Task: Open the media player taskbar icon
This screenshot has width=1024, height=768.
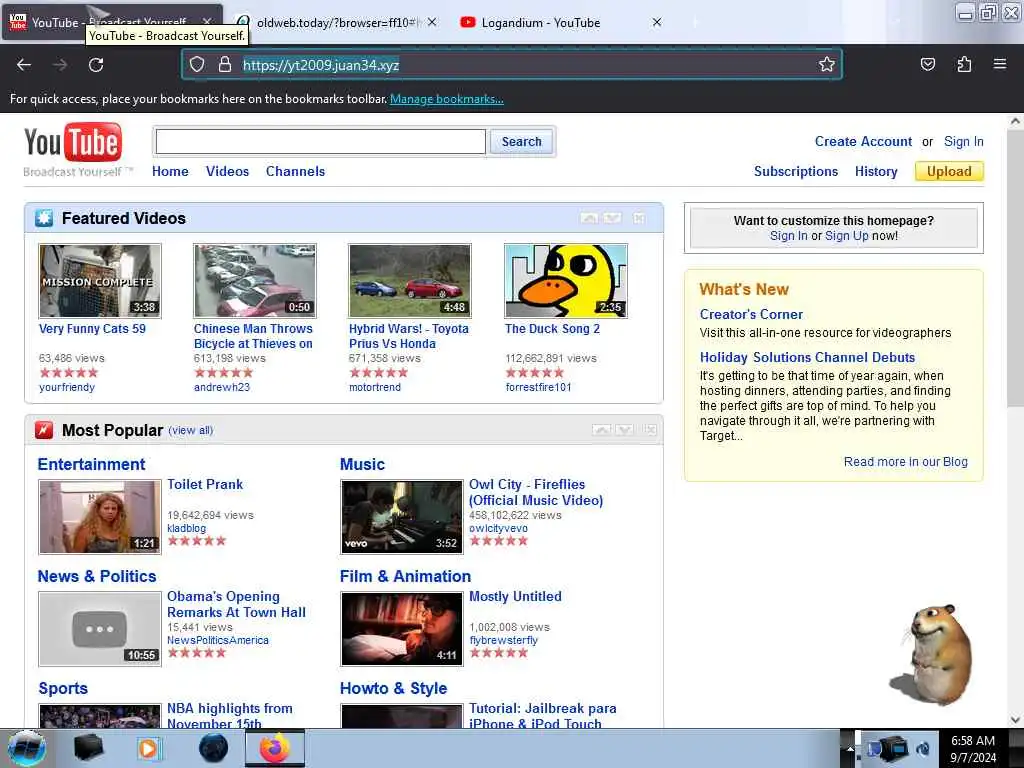Action: (149, 748)
